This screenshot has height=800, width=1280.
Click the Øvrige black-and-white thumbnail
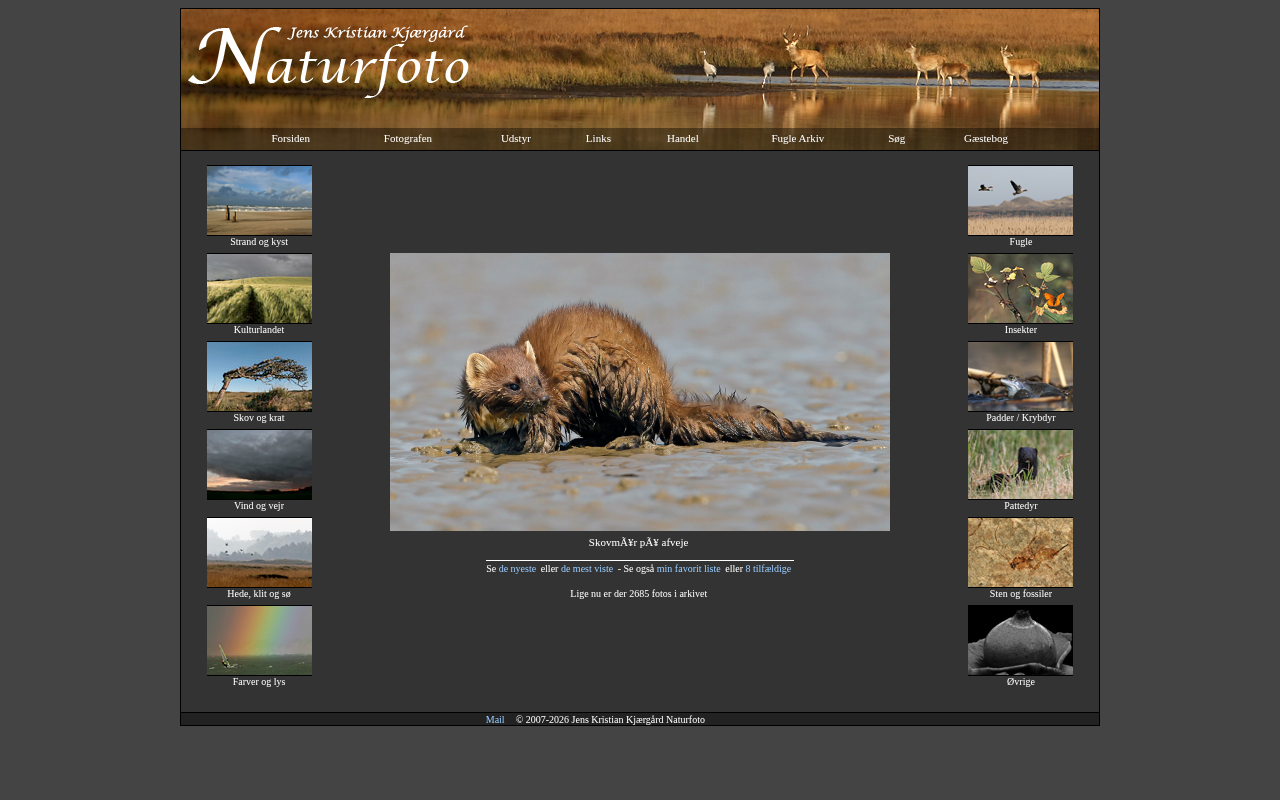(1020, 640)
